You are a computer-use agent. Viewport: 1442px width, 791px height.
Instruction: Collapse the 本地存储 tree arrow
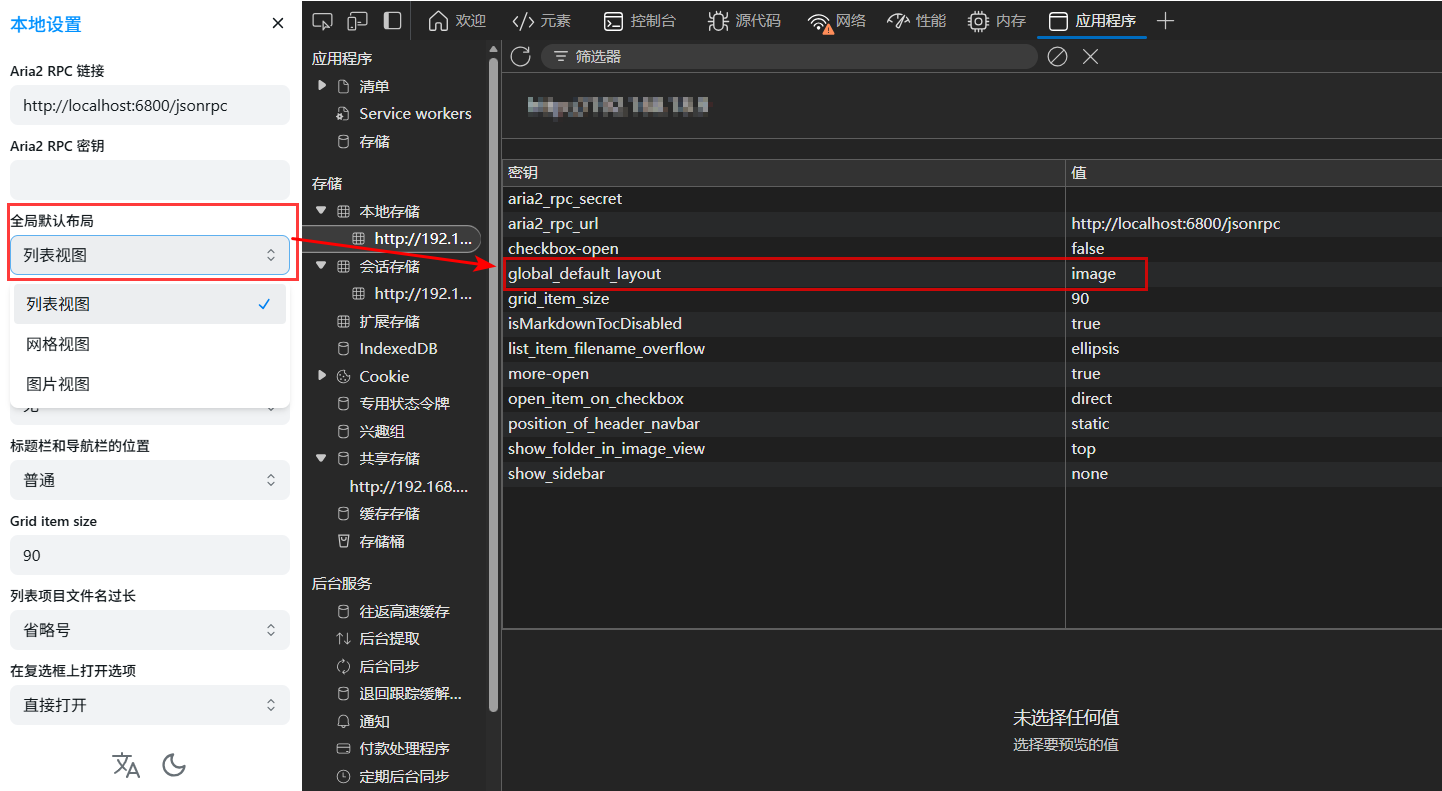(x=322, y=211)
